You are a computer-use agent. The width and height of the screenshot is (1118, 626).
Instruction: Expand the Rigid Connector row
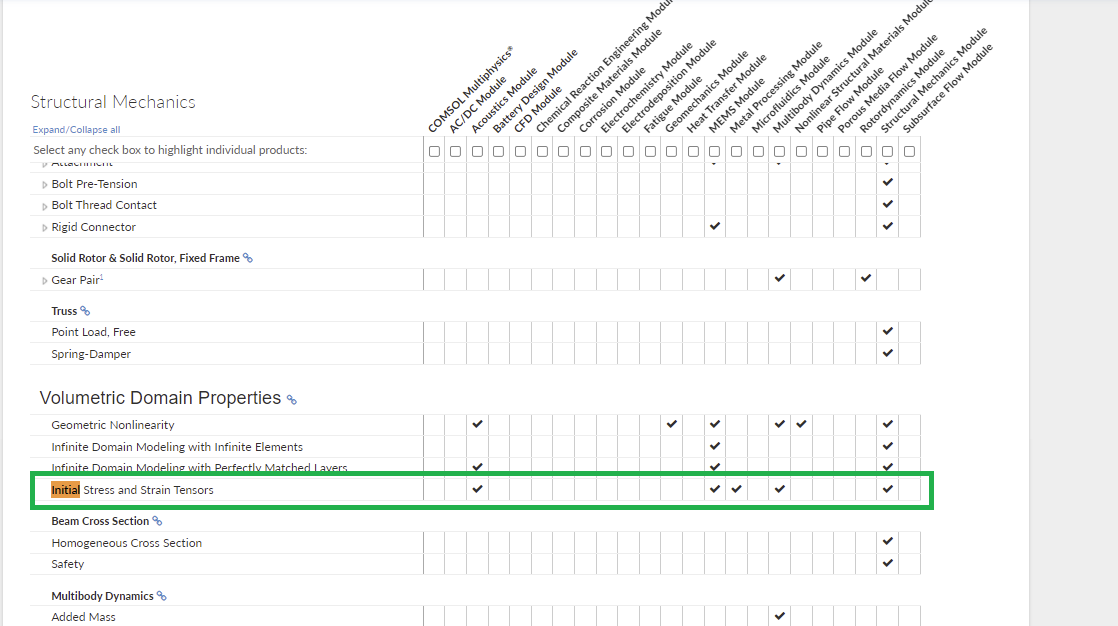[44, 228]
